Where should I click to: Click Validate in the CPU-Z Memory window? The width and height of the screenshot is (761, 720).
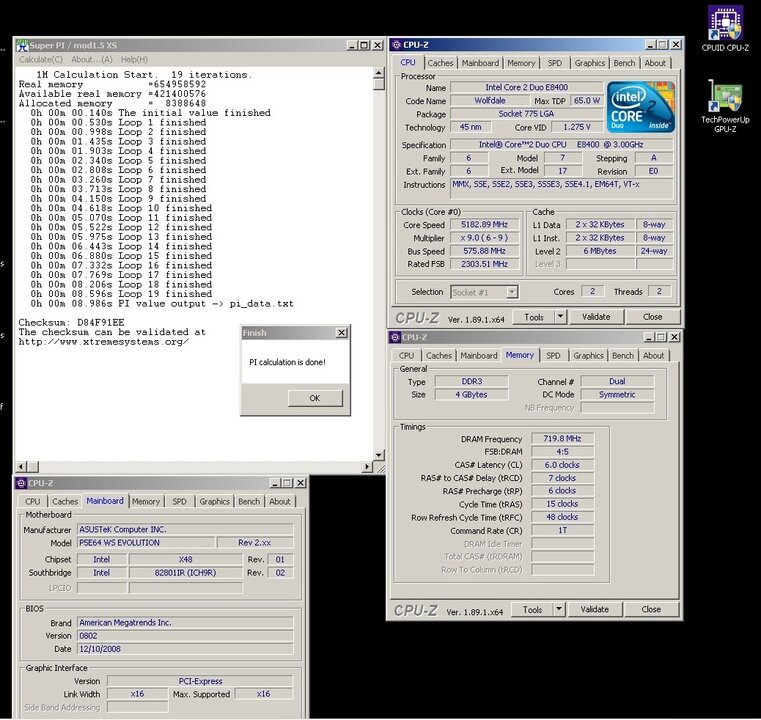(595, 609)
